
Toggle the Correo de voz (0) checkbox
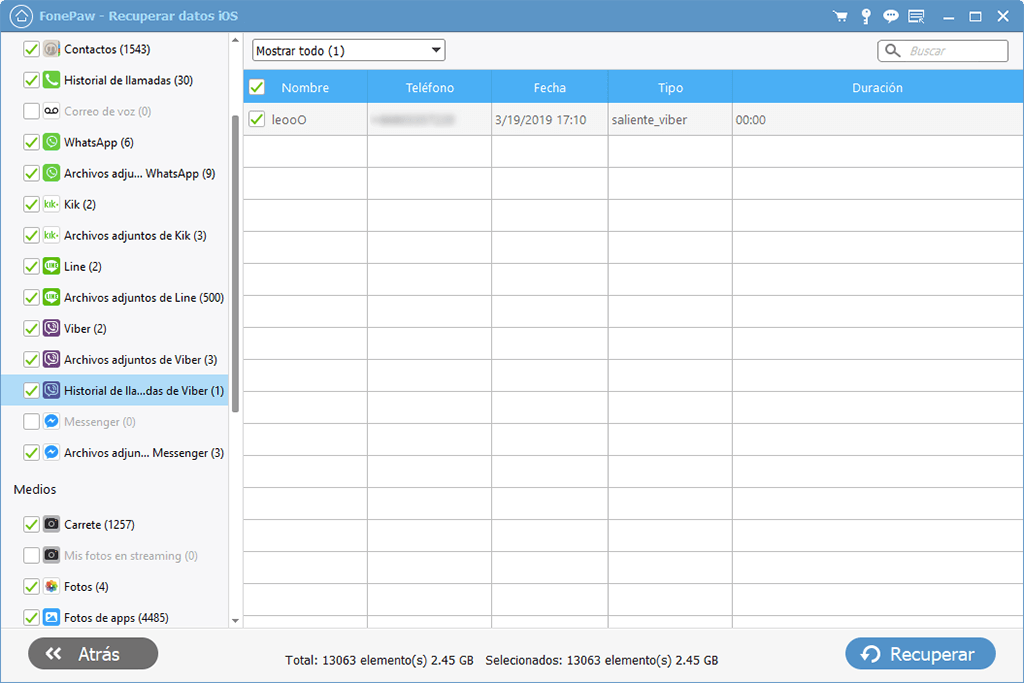(31, 111)
